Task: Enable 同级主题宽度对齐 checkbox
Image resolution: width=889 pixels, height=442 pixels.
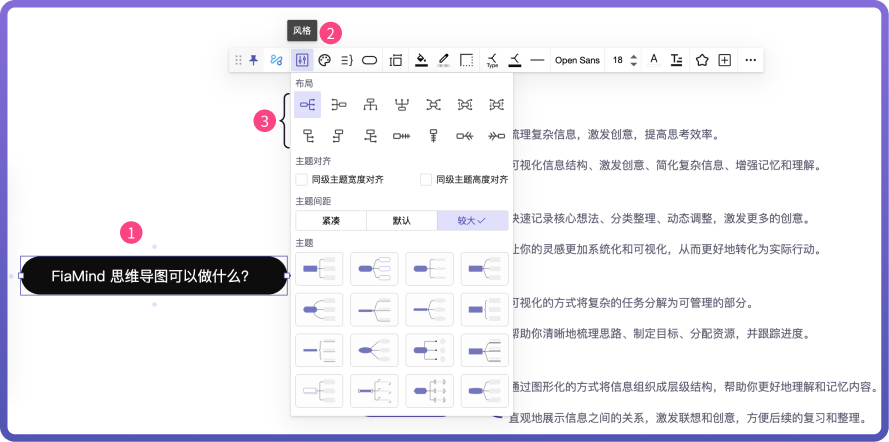Action: click(x=301, y=180)
